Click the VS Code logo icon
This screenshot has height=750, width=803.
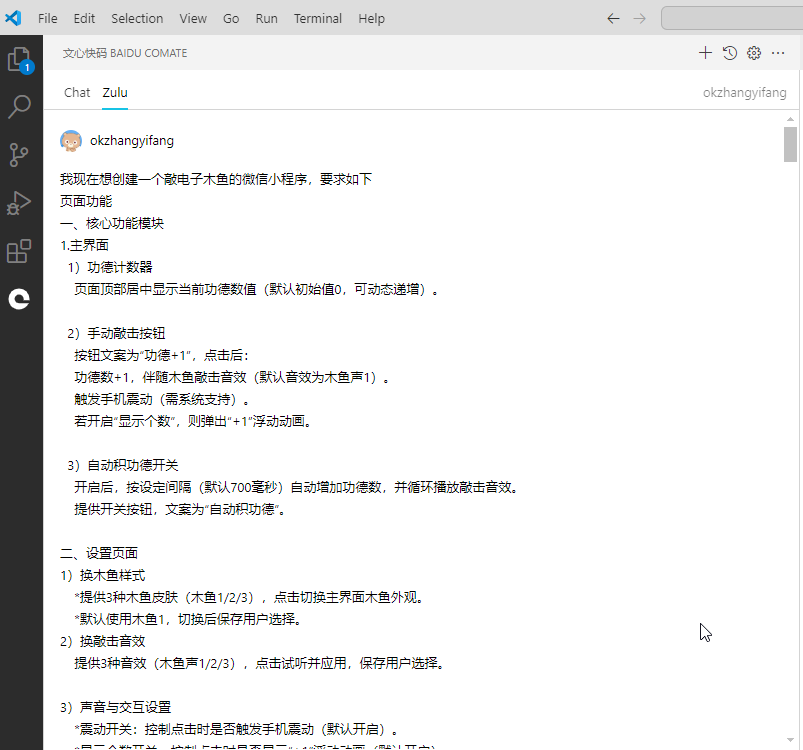[13, 18]
